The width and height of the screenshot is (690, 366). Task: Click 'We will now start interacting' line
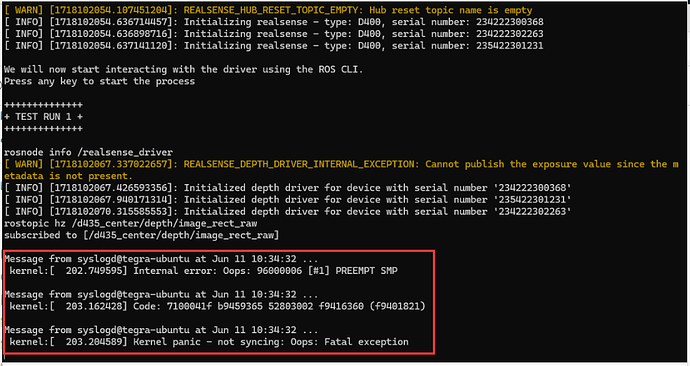pos(184,70)
